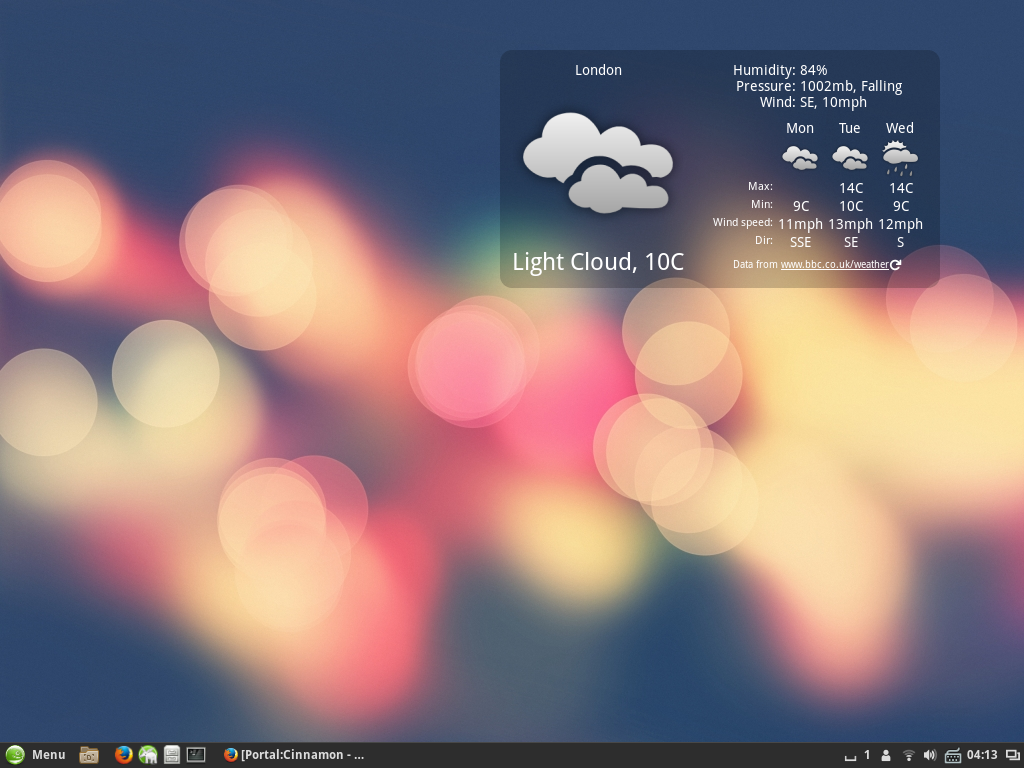Mute sound via the speaker icon
Image resolution: width=1024 pixels, height=768 pixels.
[929, 755]
